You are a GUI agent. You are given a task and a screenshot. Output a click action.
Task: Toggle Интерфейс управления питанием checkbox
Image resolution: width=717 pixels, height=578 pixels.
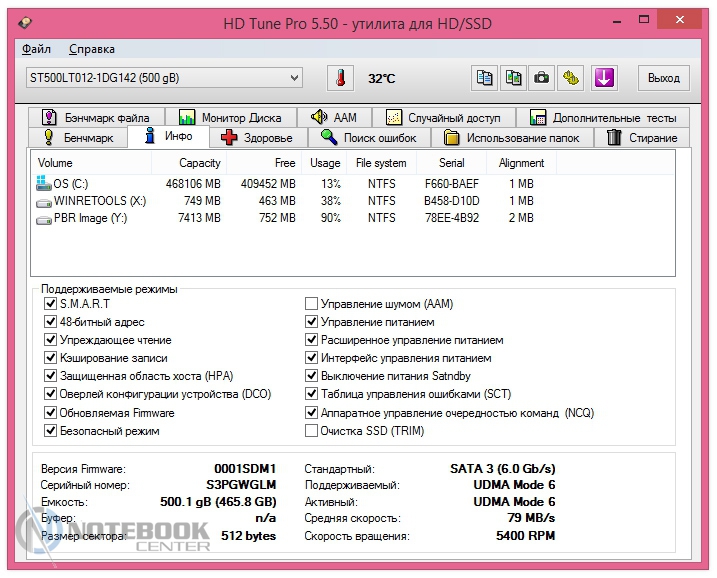click(x=311, y=358)
